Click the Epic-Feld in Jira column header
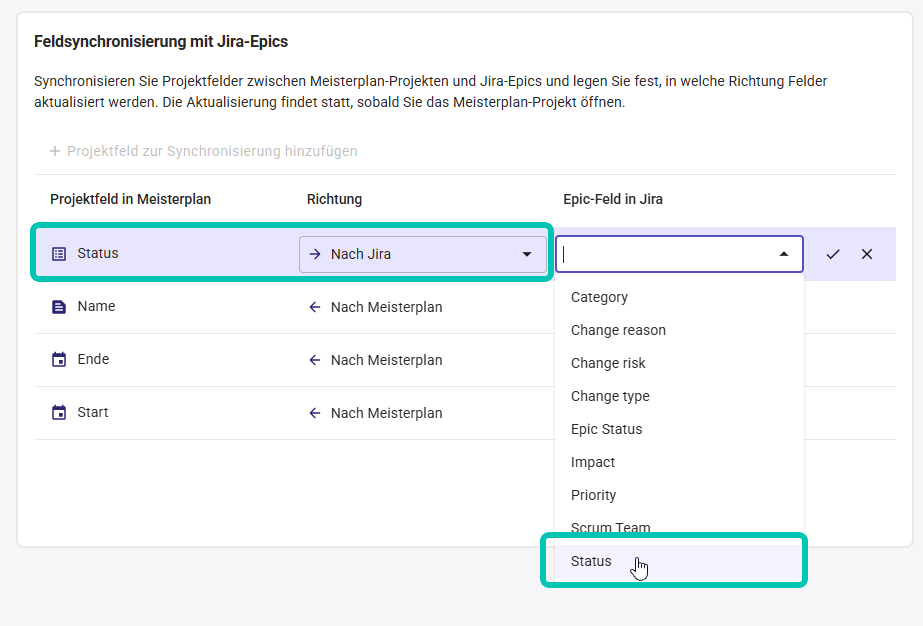This screenshot has height=626, width=923. [x=613, y=200]
